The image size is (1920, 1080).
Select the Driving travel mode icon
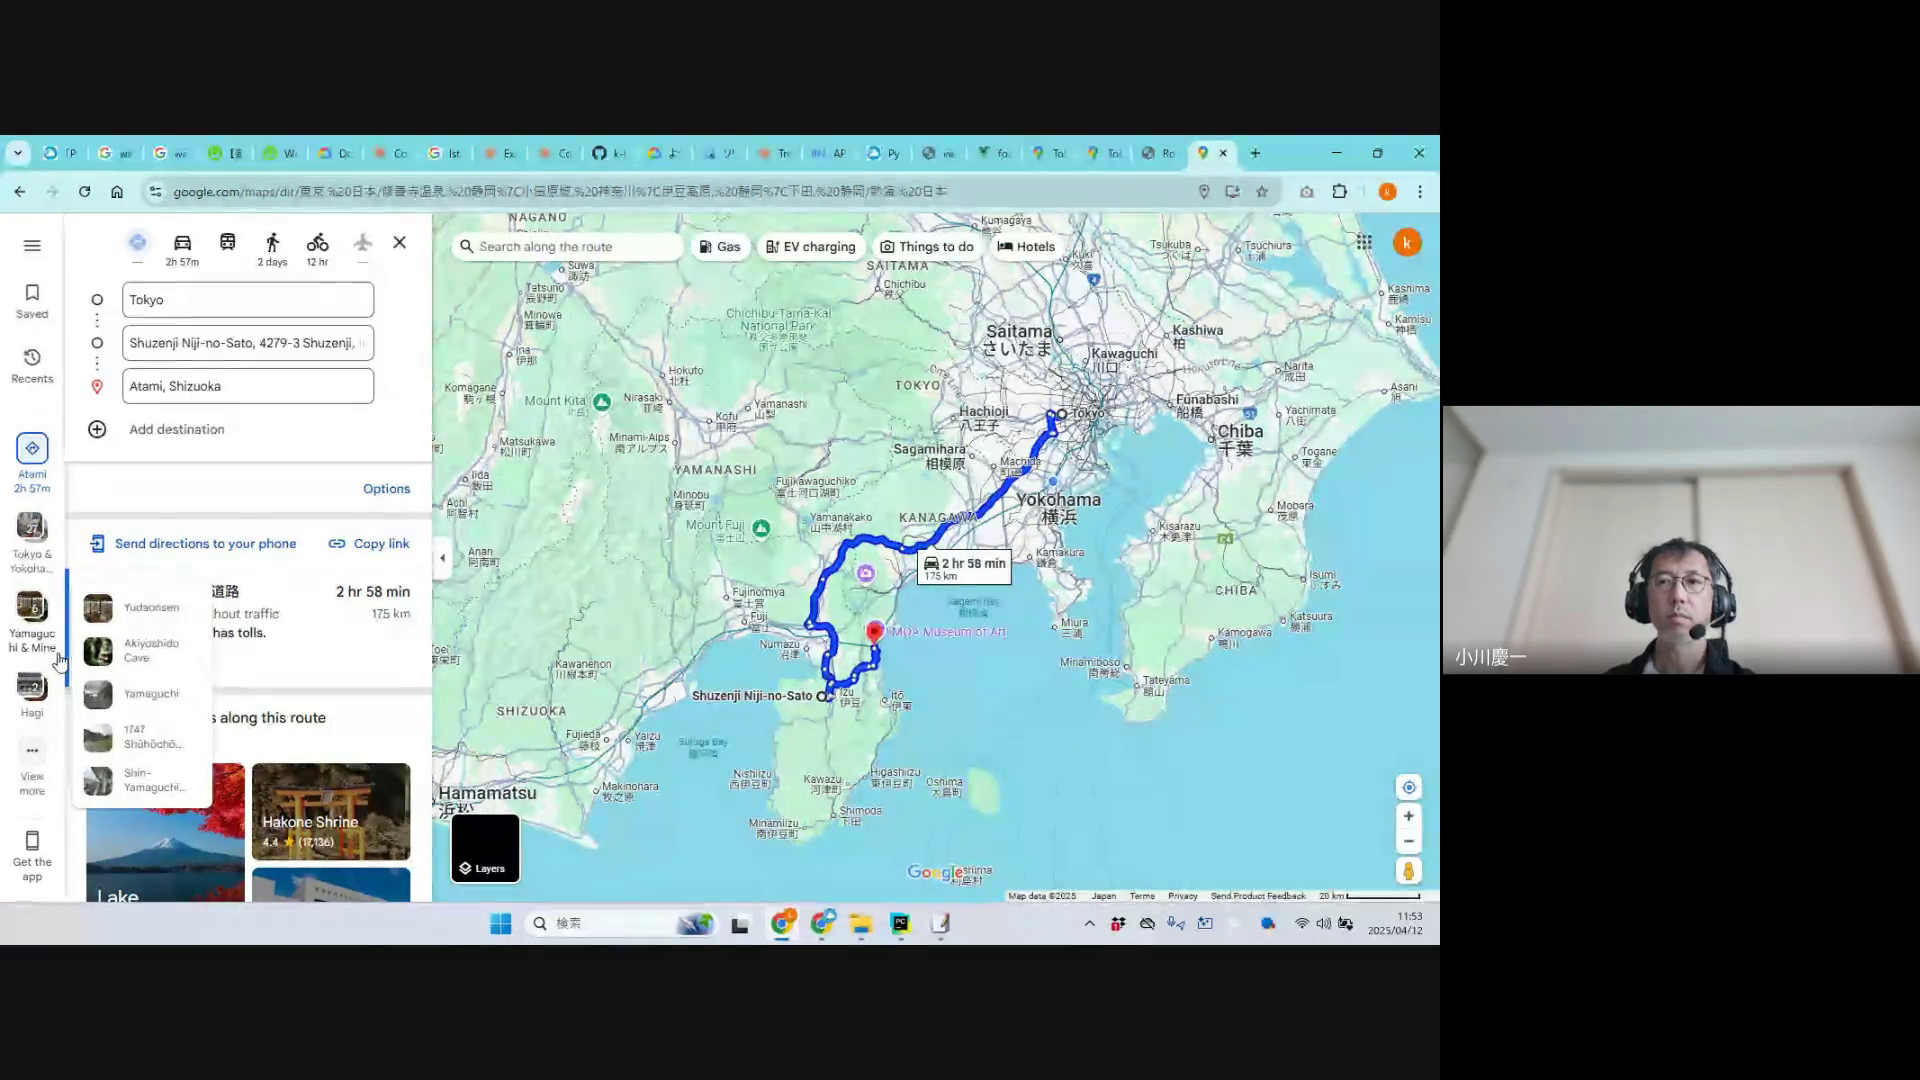182,243
